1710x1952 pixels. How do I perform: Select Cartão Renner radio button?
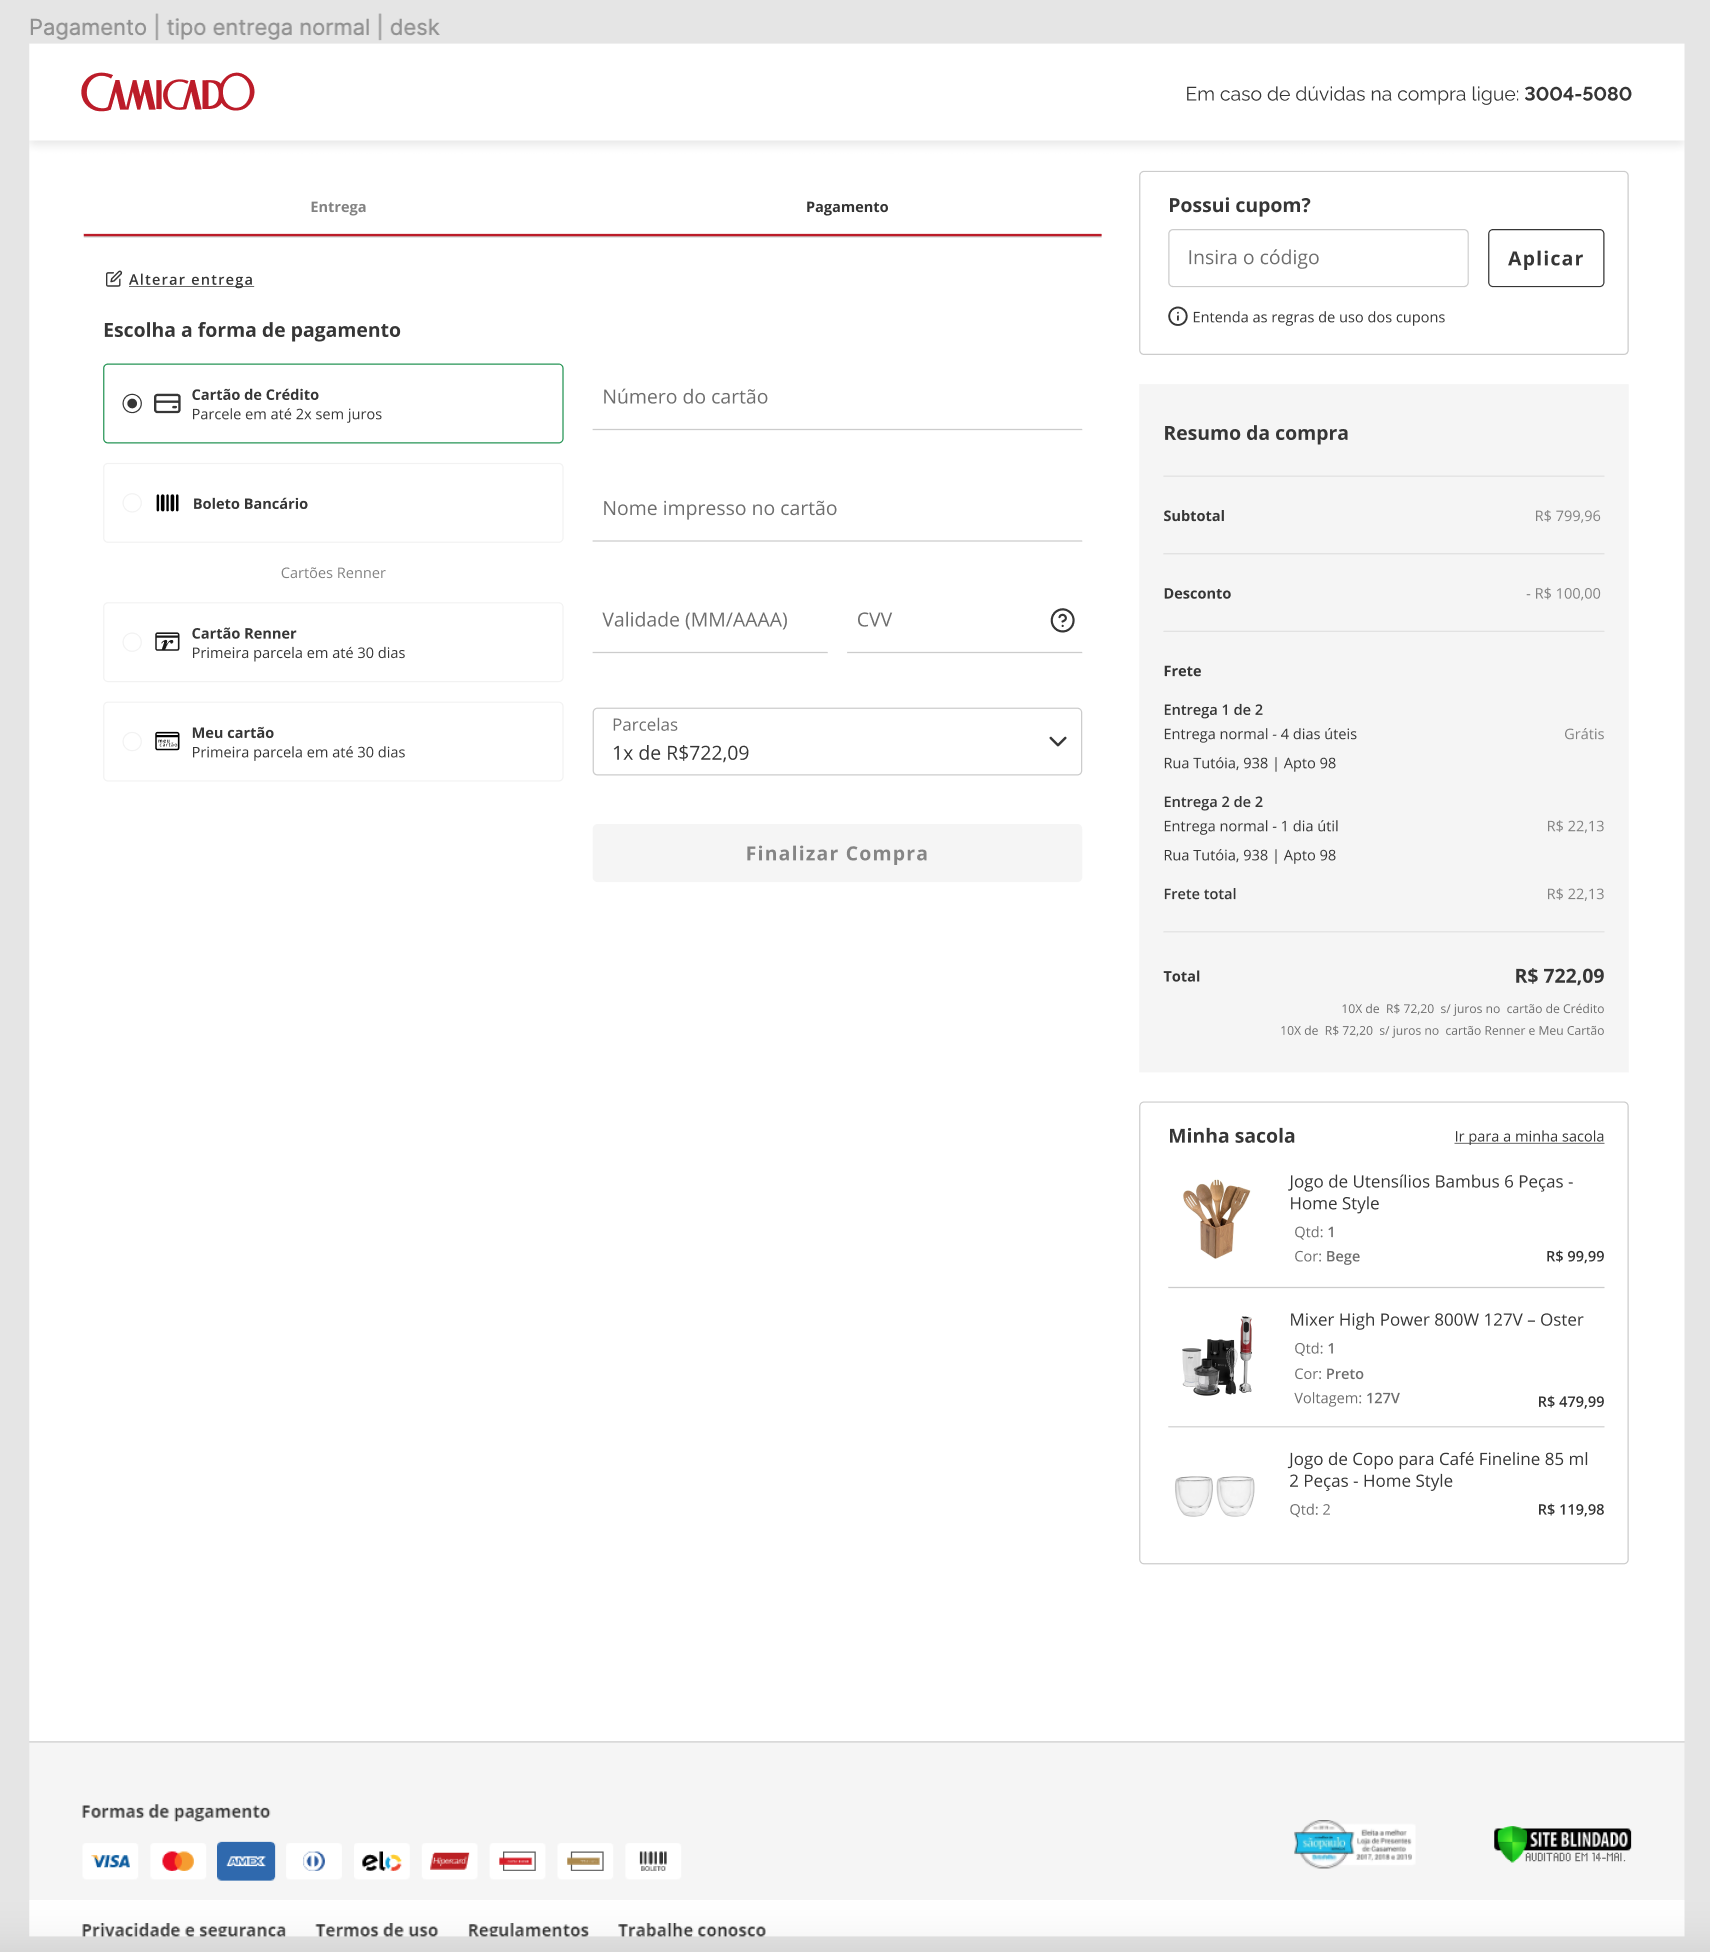pos(132,642)
